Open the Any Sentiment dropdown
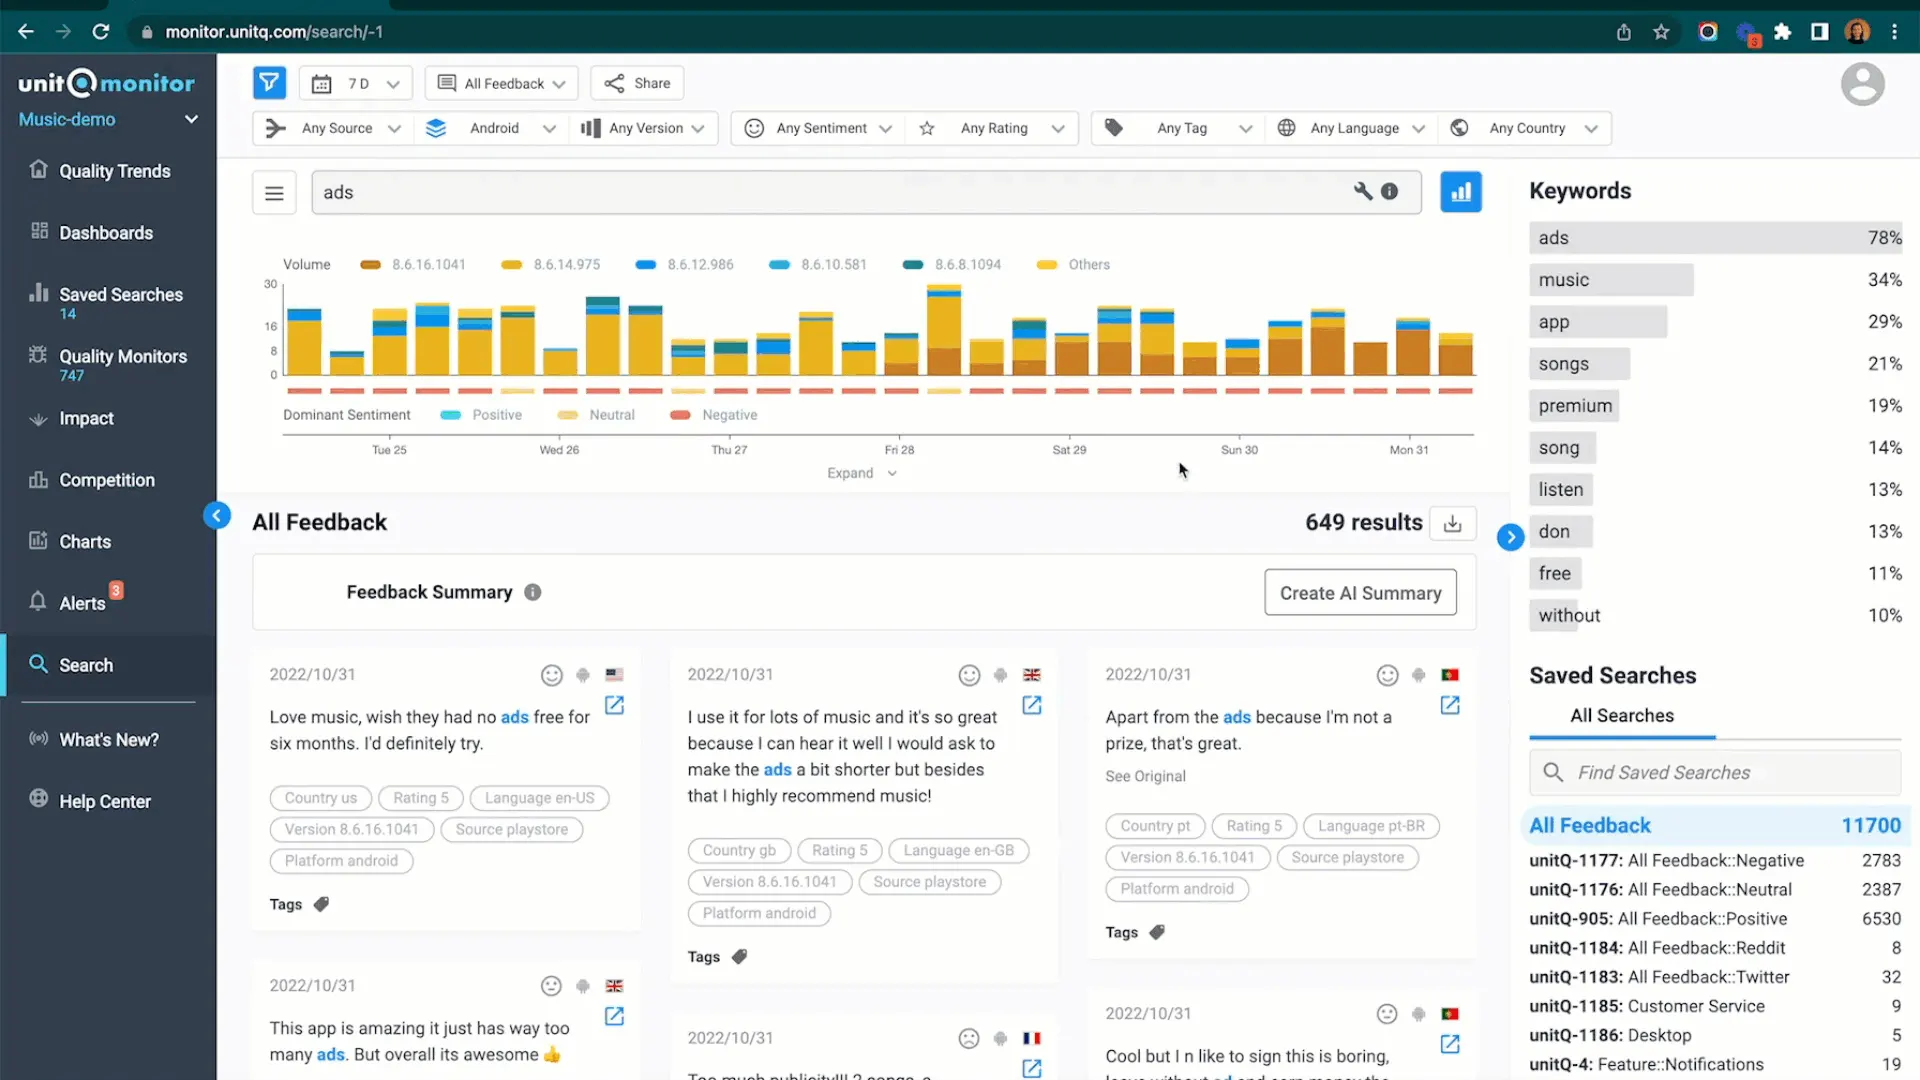The width and height of the screenshot is (1920, 1080). point(820,128)
